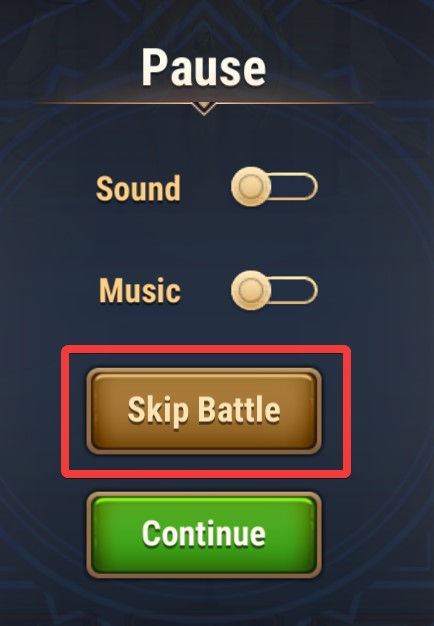The width and height of the screenshot is (434, 626).
Task: Select the Sound label text
Action: pyautogui.click(x=138, y=188)
